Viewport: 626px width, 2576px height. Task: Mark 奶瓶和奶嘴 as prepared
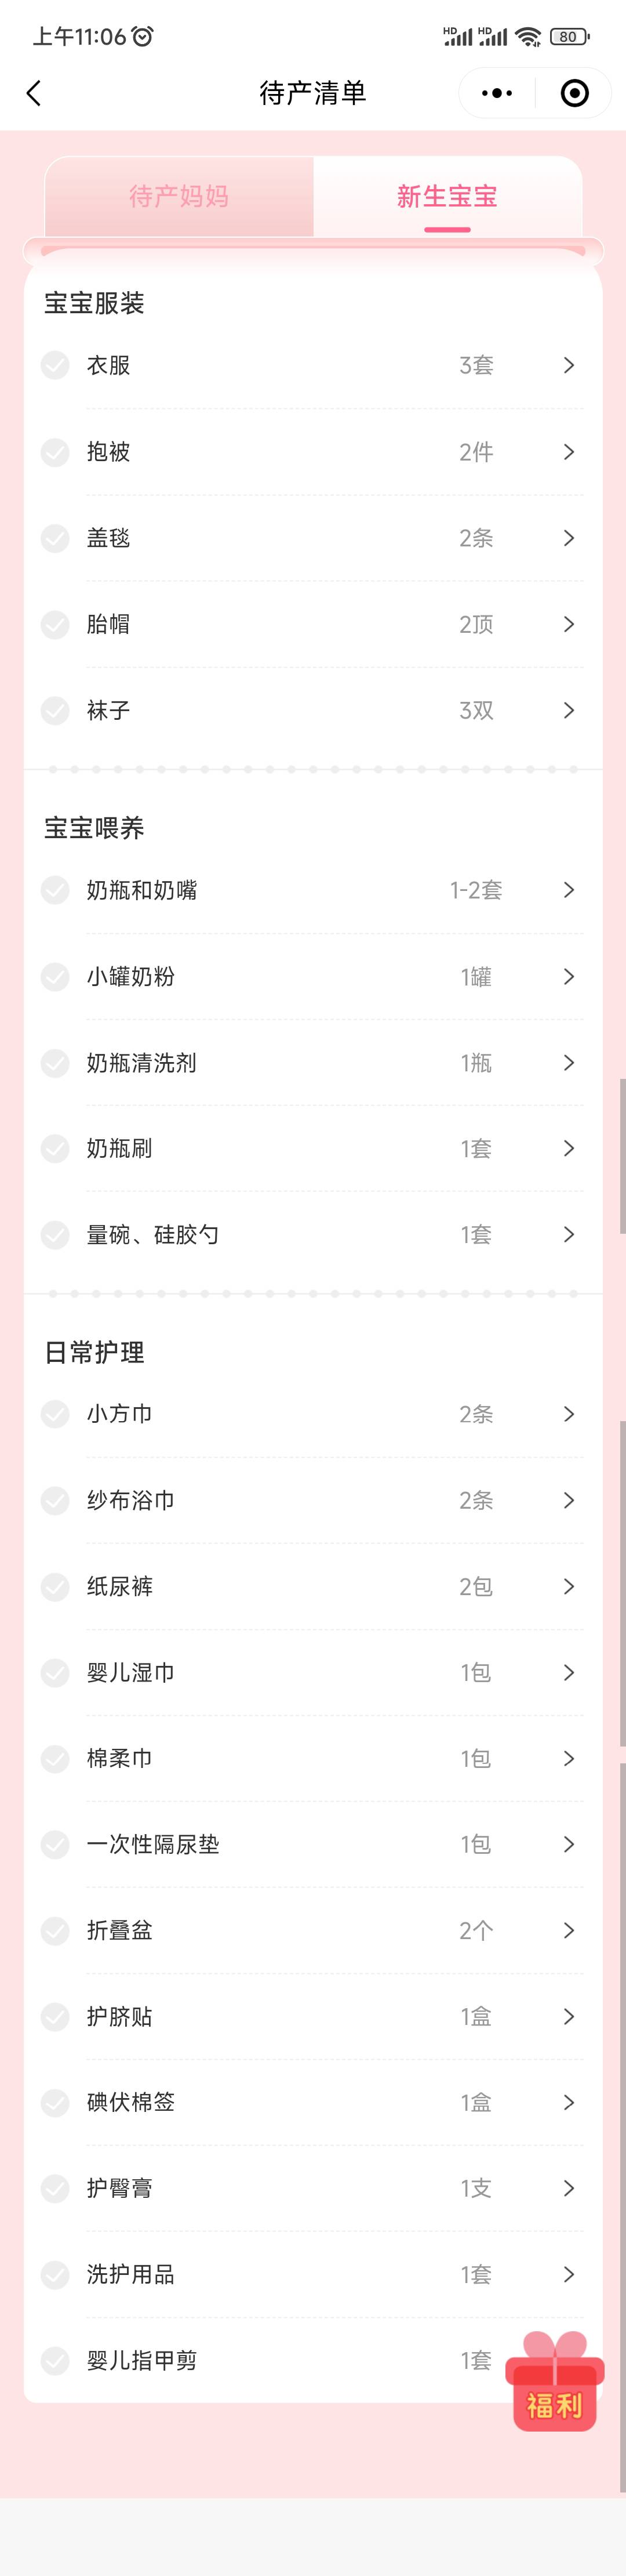(55, 890)
